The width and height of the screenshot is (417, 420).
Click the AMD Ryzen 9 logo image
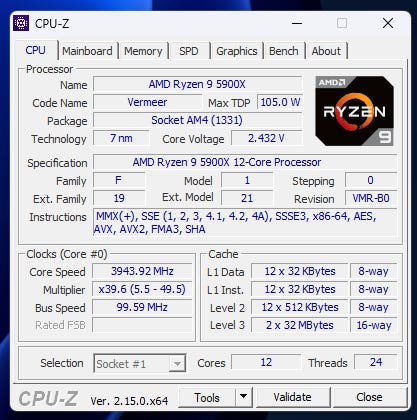click(x=354, y=111)
